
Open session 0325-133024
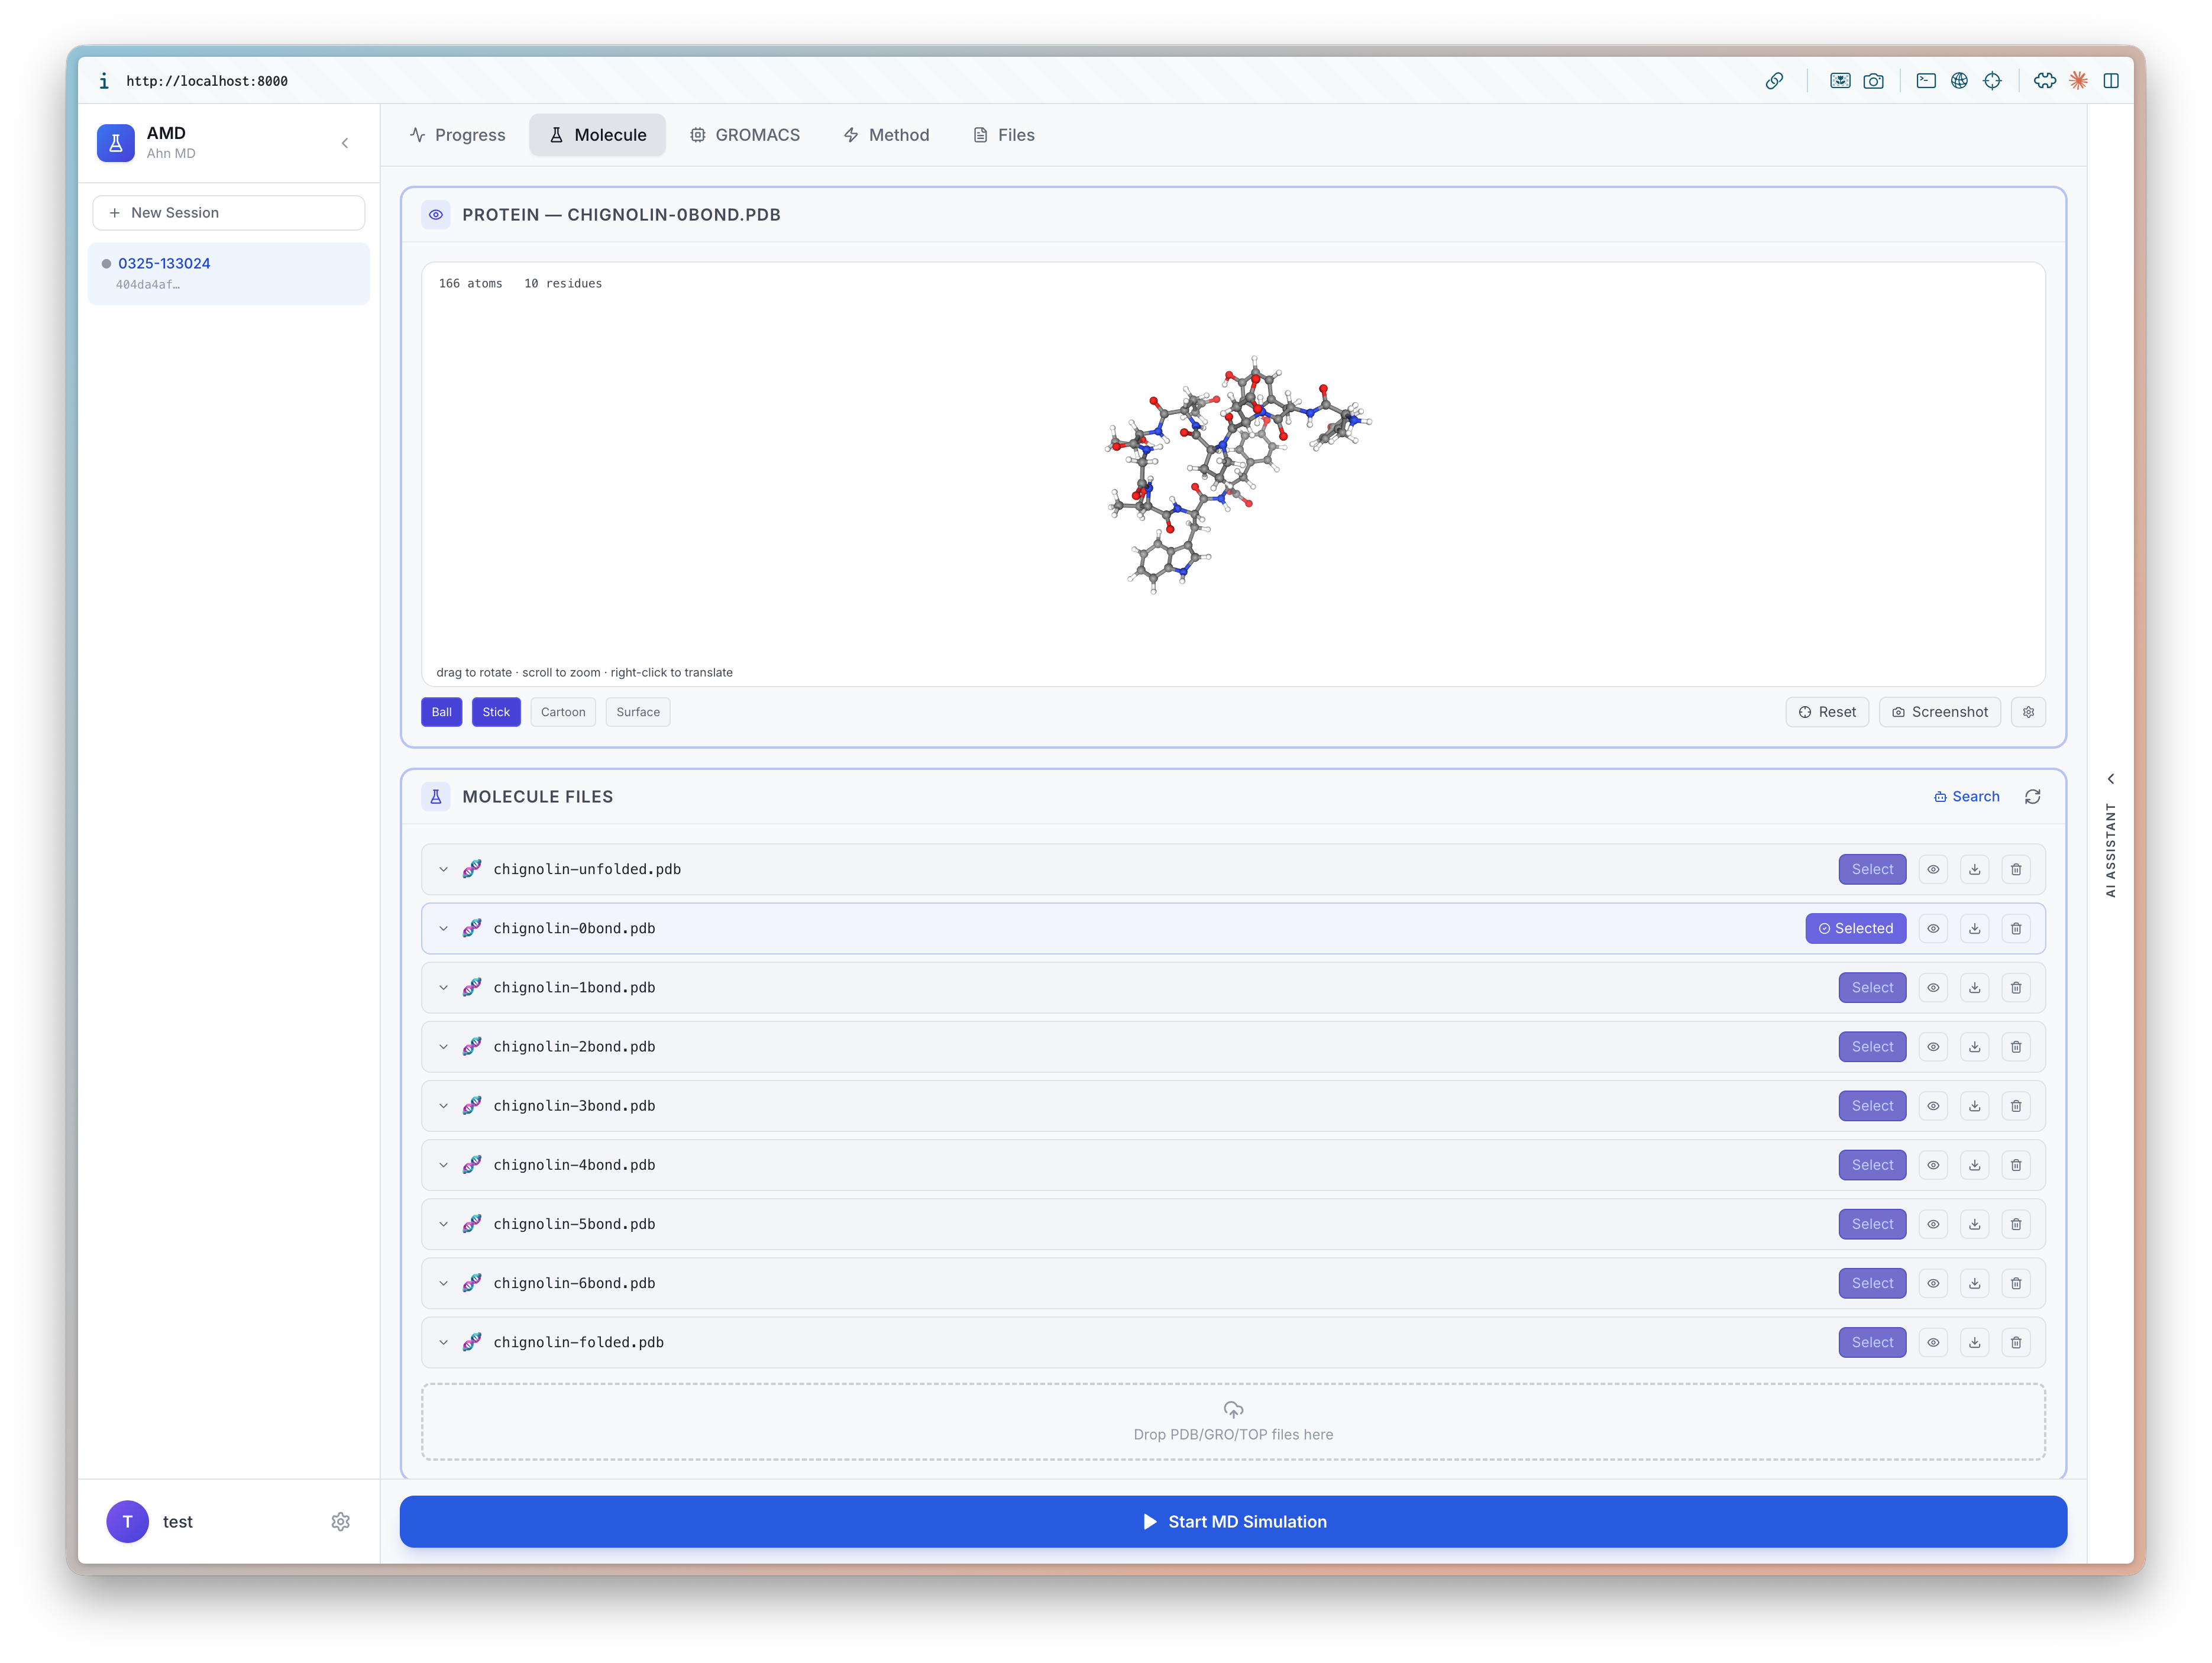(229, 273)
